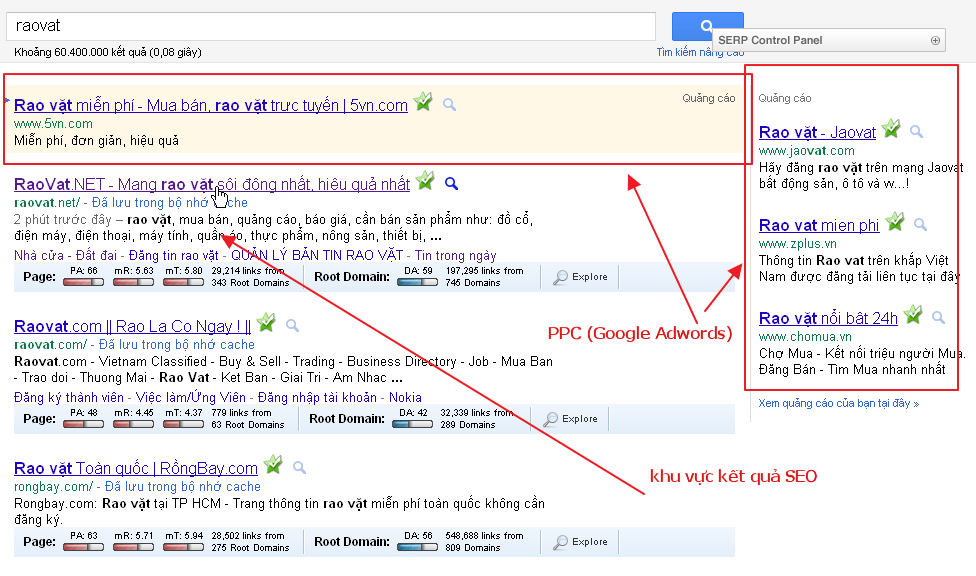
Task: Open cached copy link for rongbay.com
Action: pyautogui.click(x=182, y=487)
